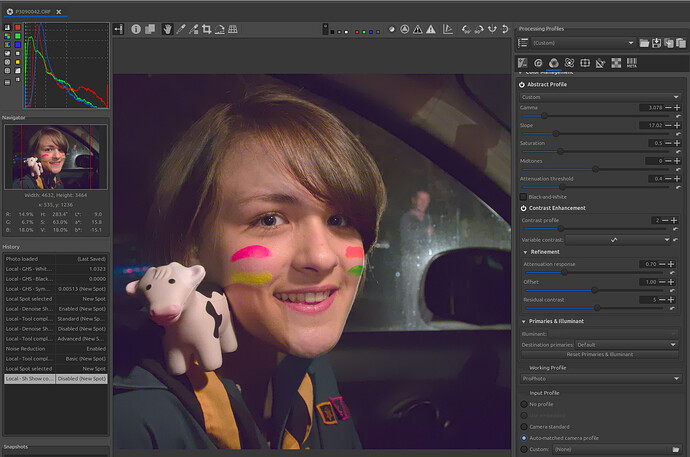Image resolution: width=690 pixels, height=457 pixels.
Task: Switch to P3090042.ORF editor tab
Action: pyautogui.click(x=34, y=10)
